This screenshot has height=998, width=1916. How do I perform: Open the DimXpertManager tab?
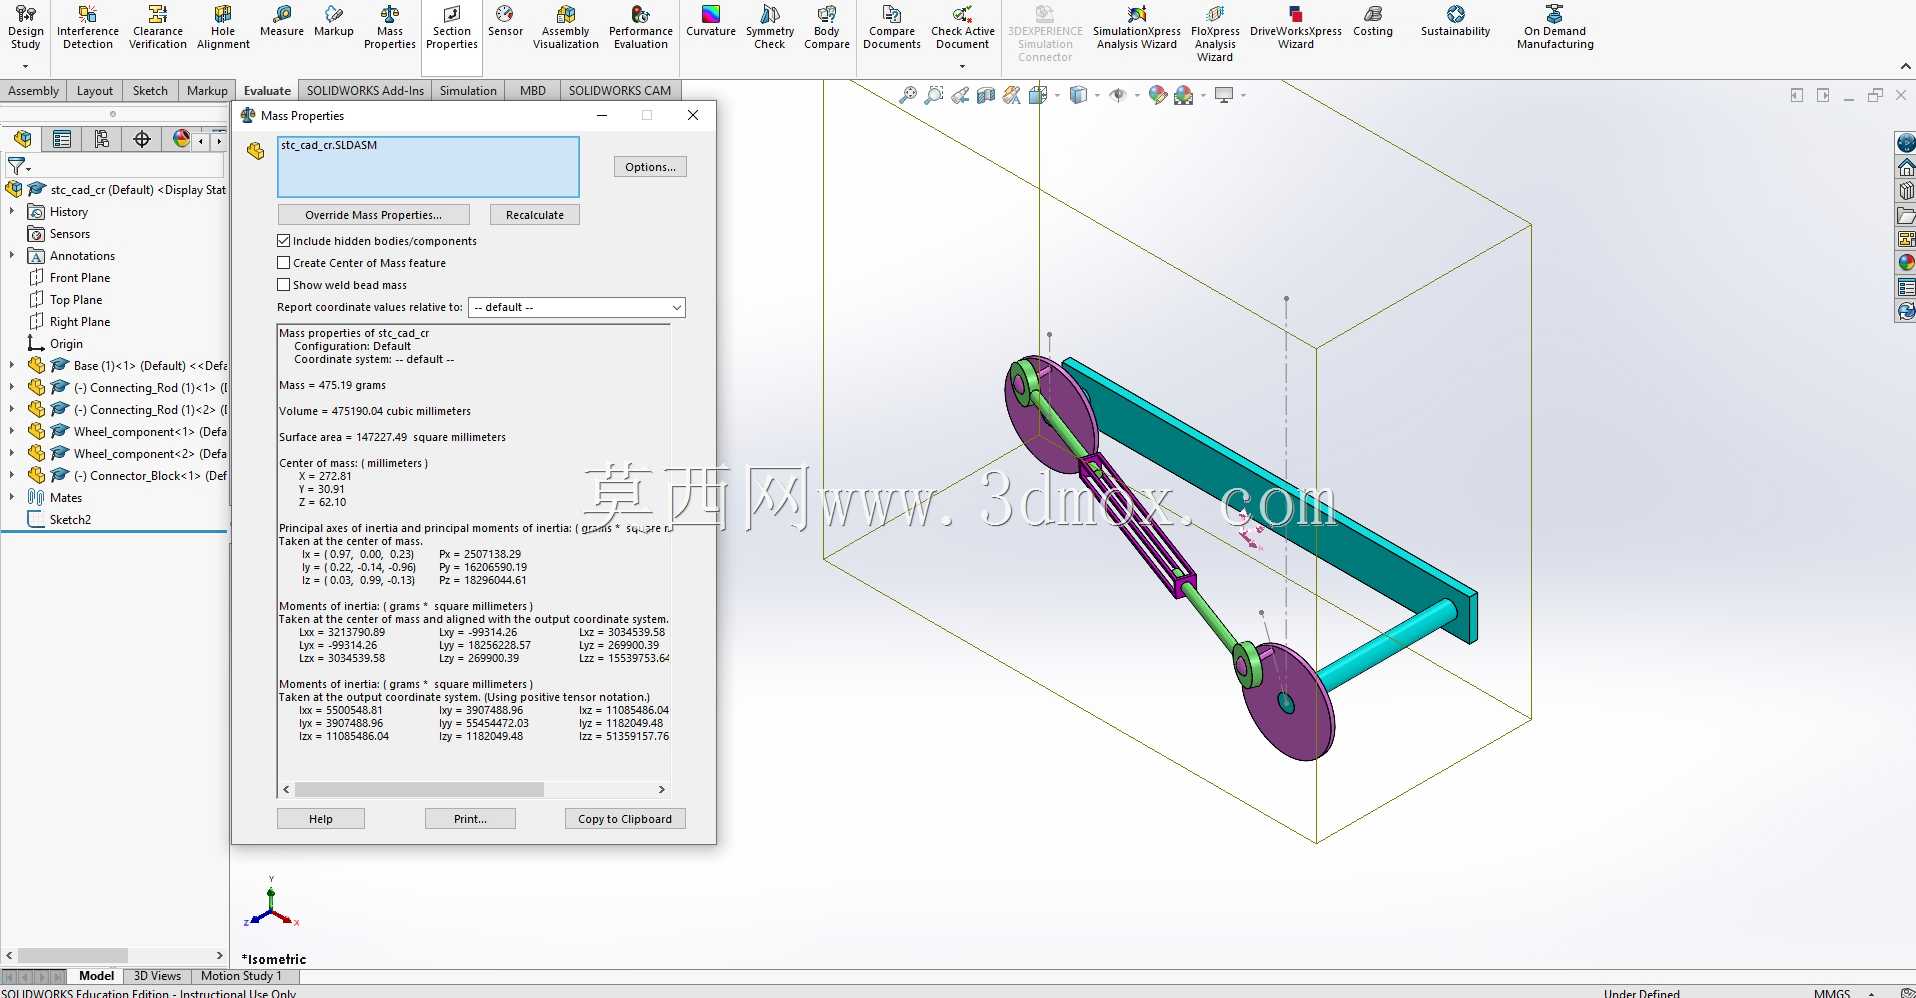pyautogui.click(x=142, y=139)
